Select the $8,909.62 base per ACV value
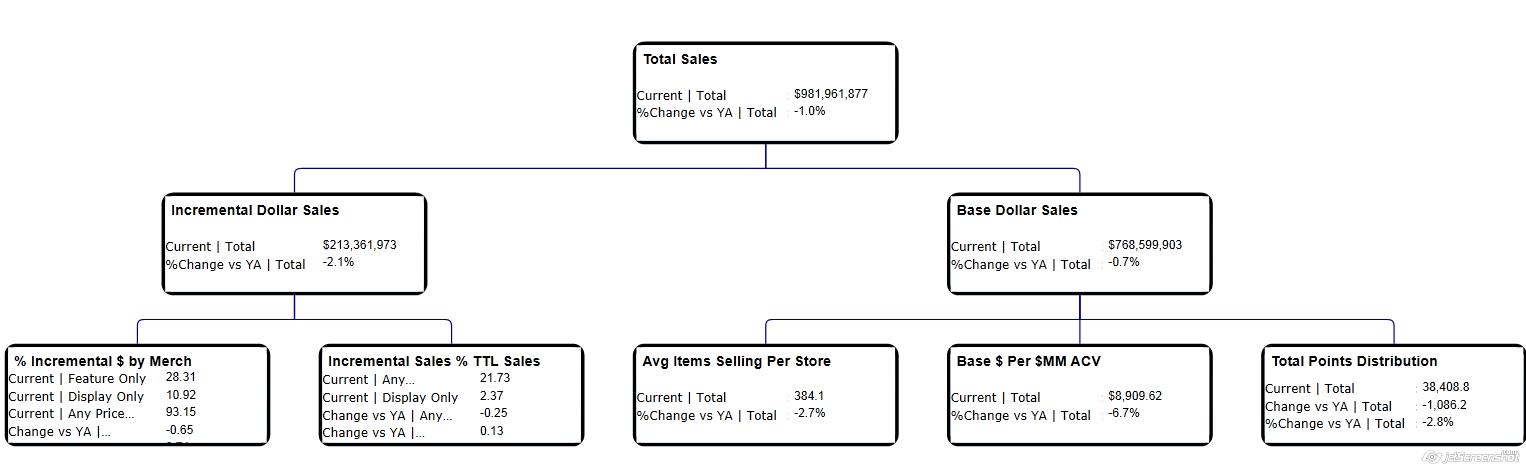 (1134, 396)
